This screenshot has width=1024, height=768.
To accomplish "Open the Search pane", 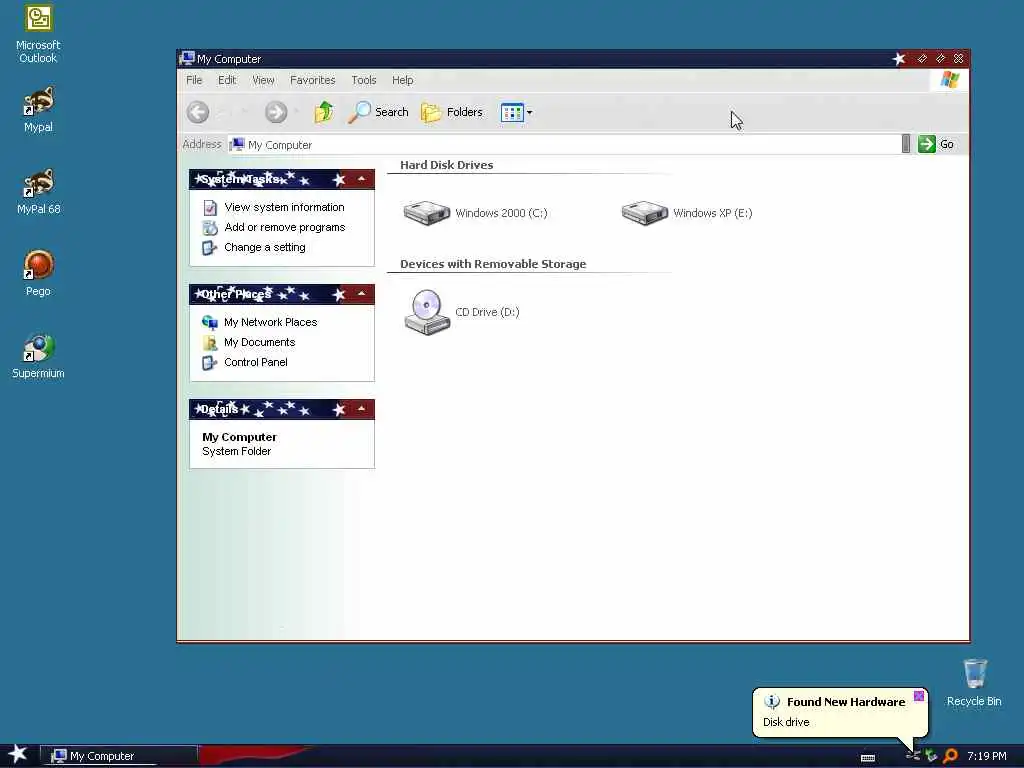I will coord(378,112).
